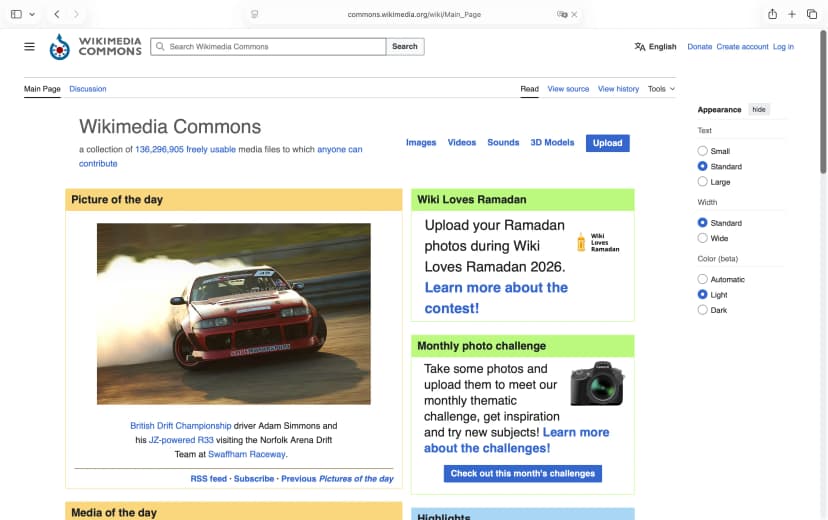Image resolution: width=828 pixels, height=520 pixels.
Task: Open a new tab with plus icon
Action: coord(792,14)
